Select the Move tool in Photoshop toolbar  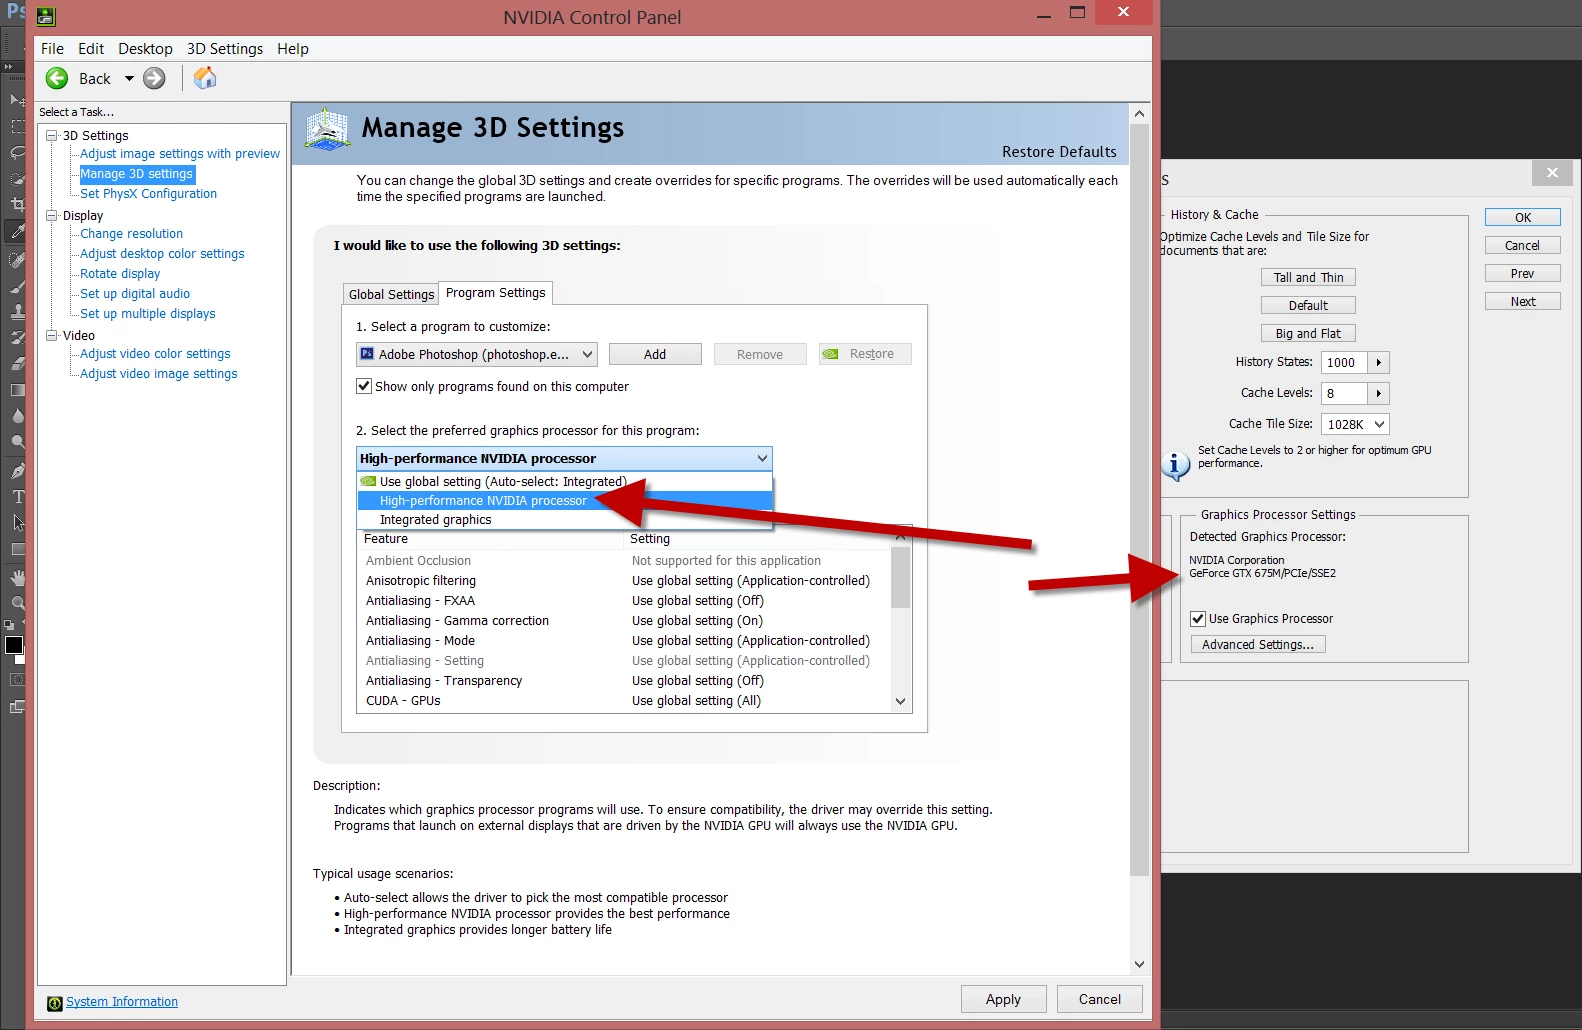[17, 100]
